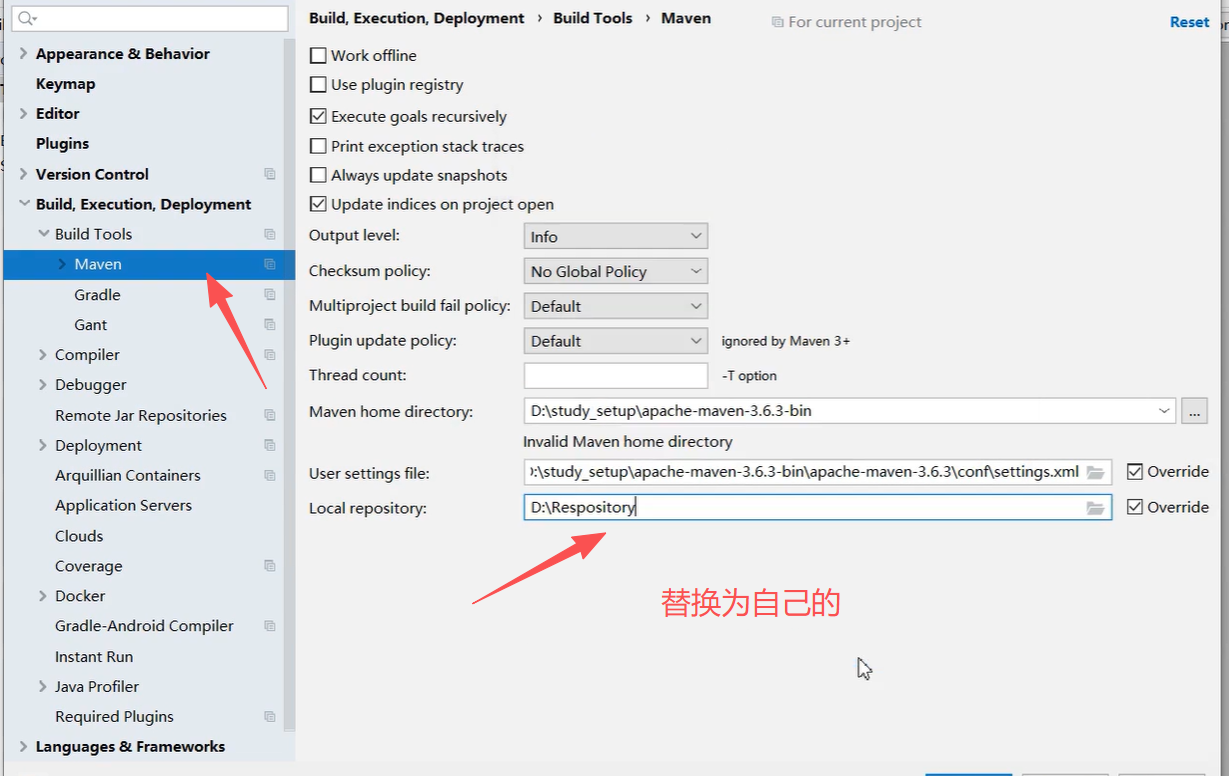Click project-level icon beside Required Plugins
The height and width of the screenshot is (776, 1229).
coord(270,717)
